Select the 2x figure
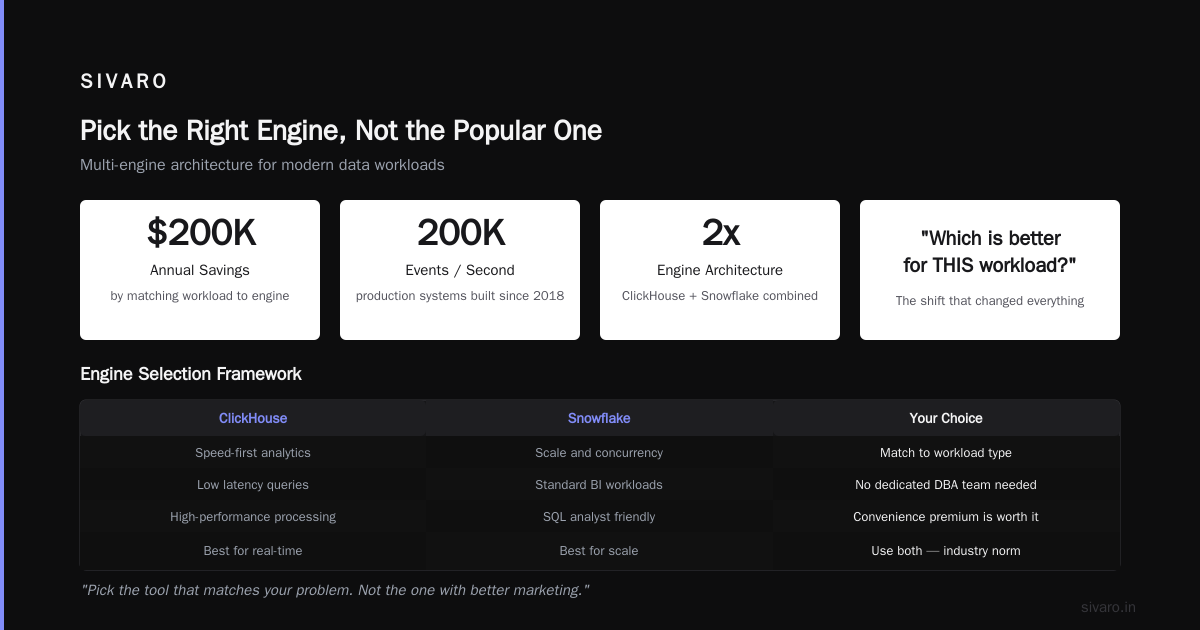 pos(720,232)
